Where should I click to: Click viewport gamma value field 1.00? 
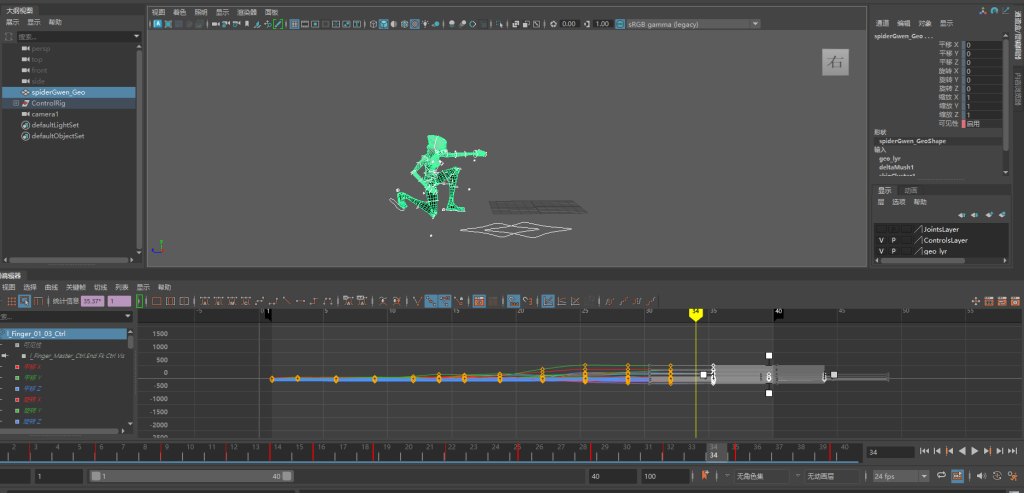pyautogui.click(x=602, y=24)
